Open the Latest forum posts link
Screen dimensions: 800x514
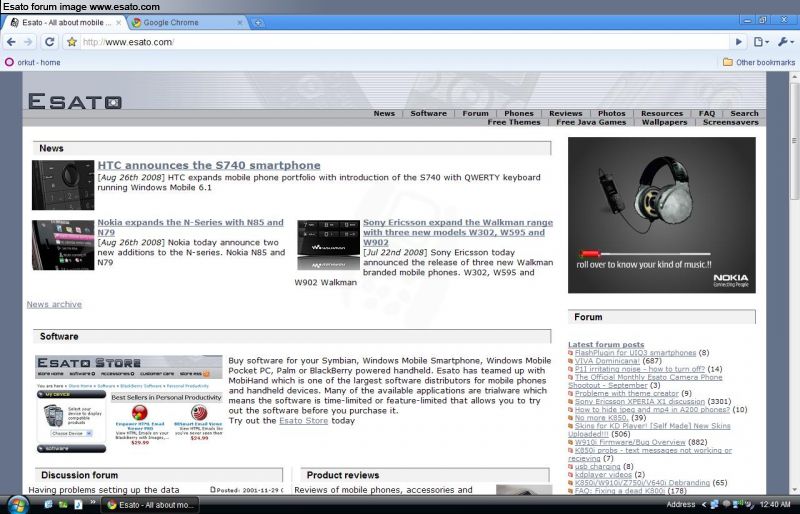(x=606, y=345)
